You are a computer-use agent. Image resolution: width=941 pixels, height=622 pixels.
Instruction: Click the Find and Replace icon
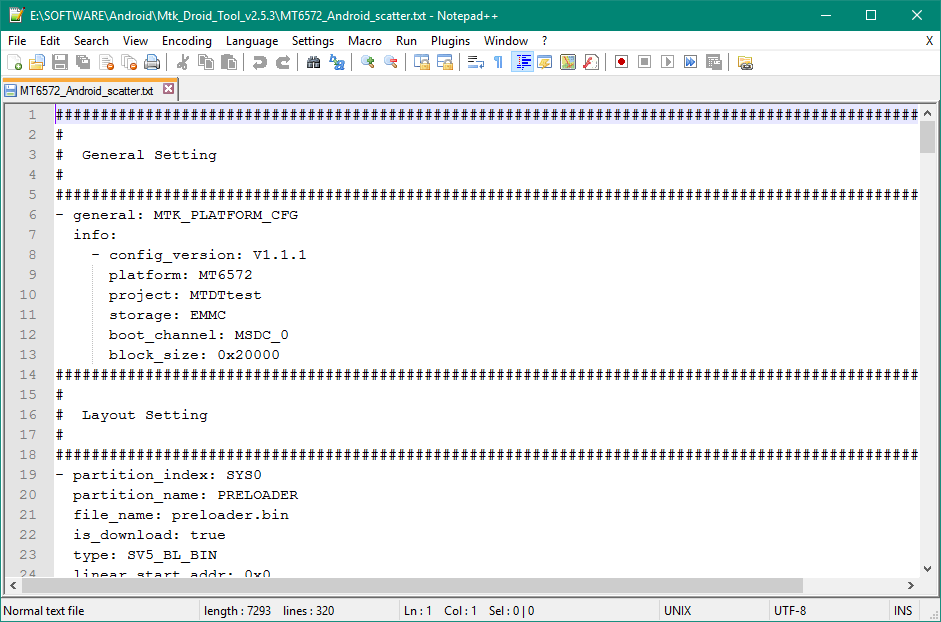(x=337, y=62)
